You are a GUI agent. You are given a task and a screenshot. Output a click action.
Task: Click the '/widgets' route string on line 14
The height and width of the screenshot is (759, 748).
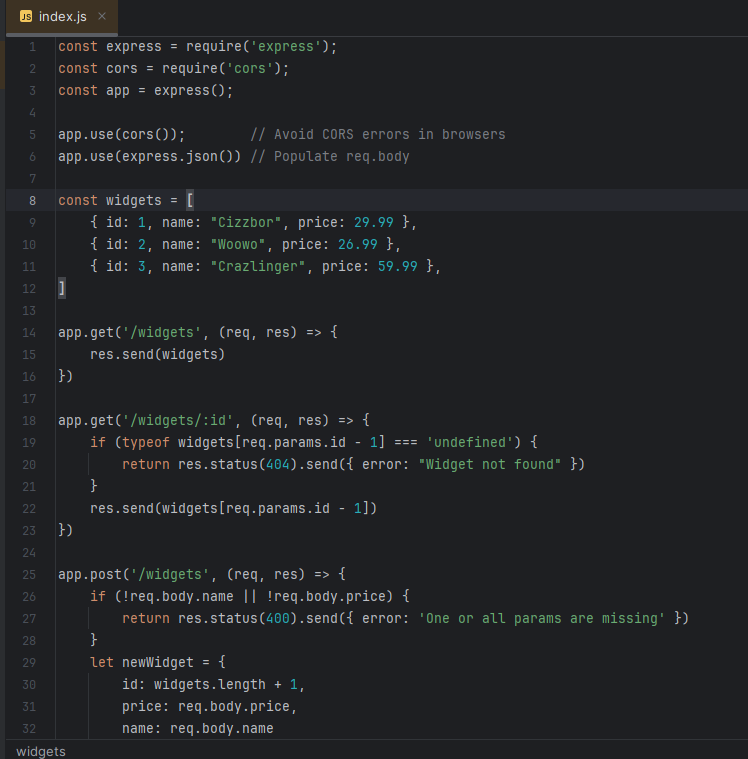(162, 333)
